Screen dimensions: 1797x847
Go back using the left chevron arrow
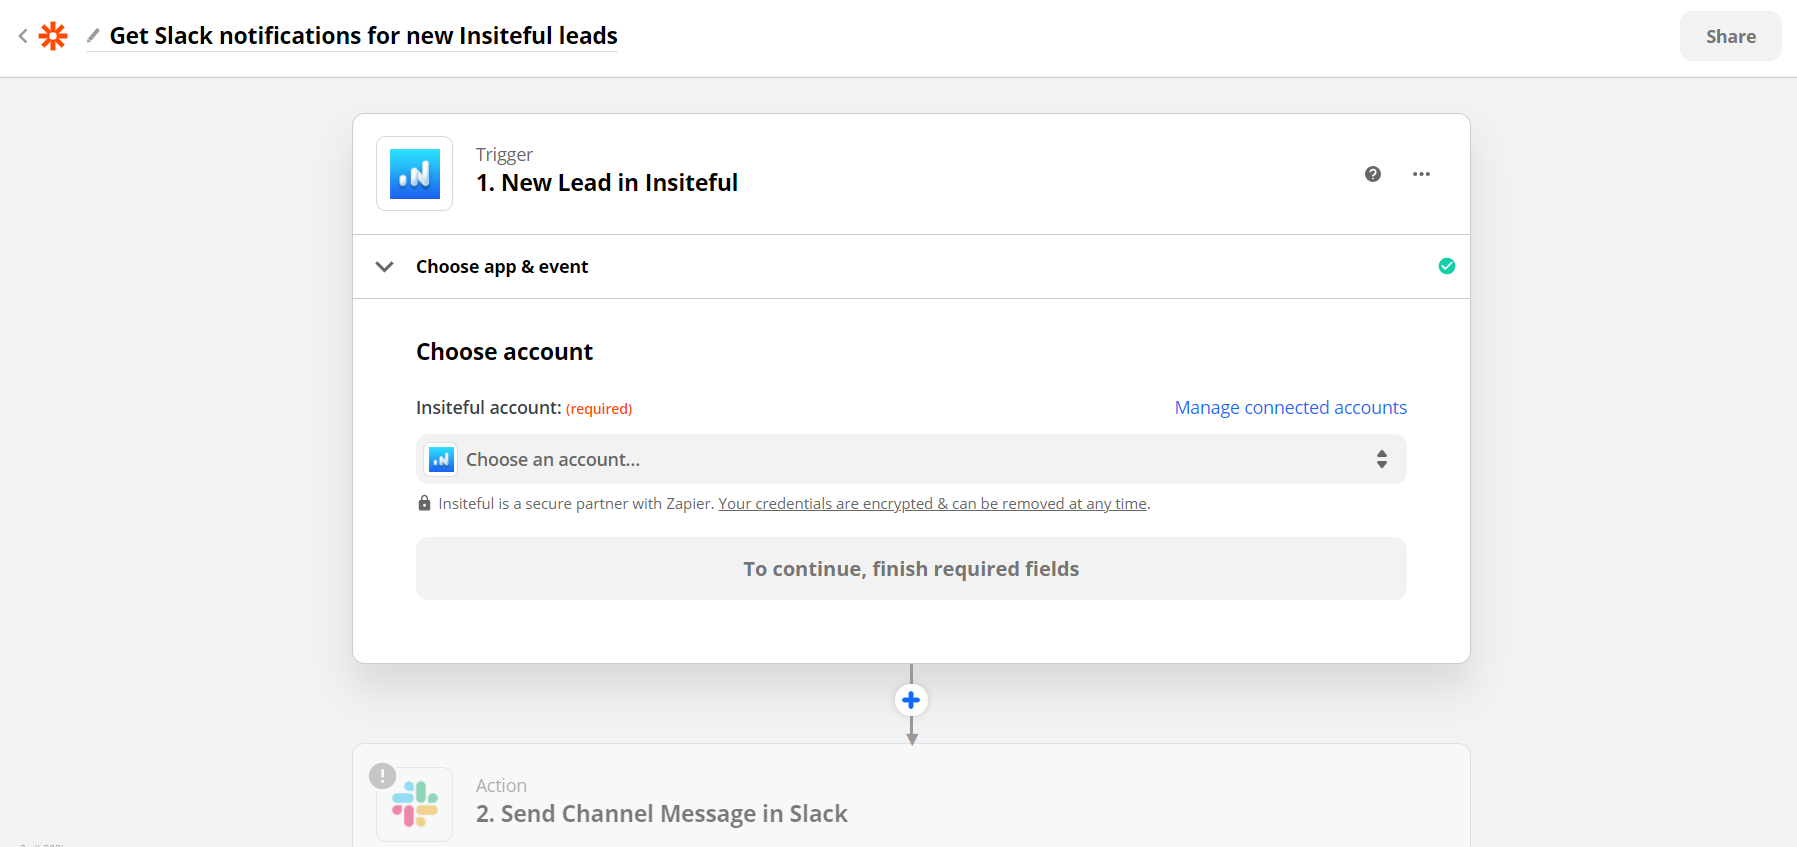coord(23,36)
